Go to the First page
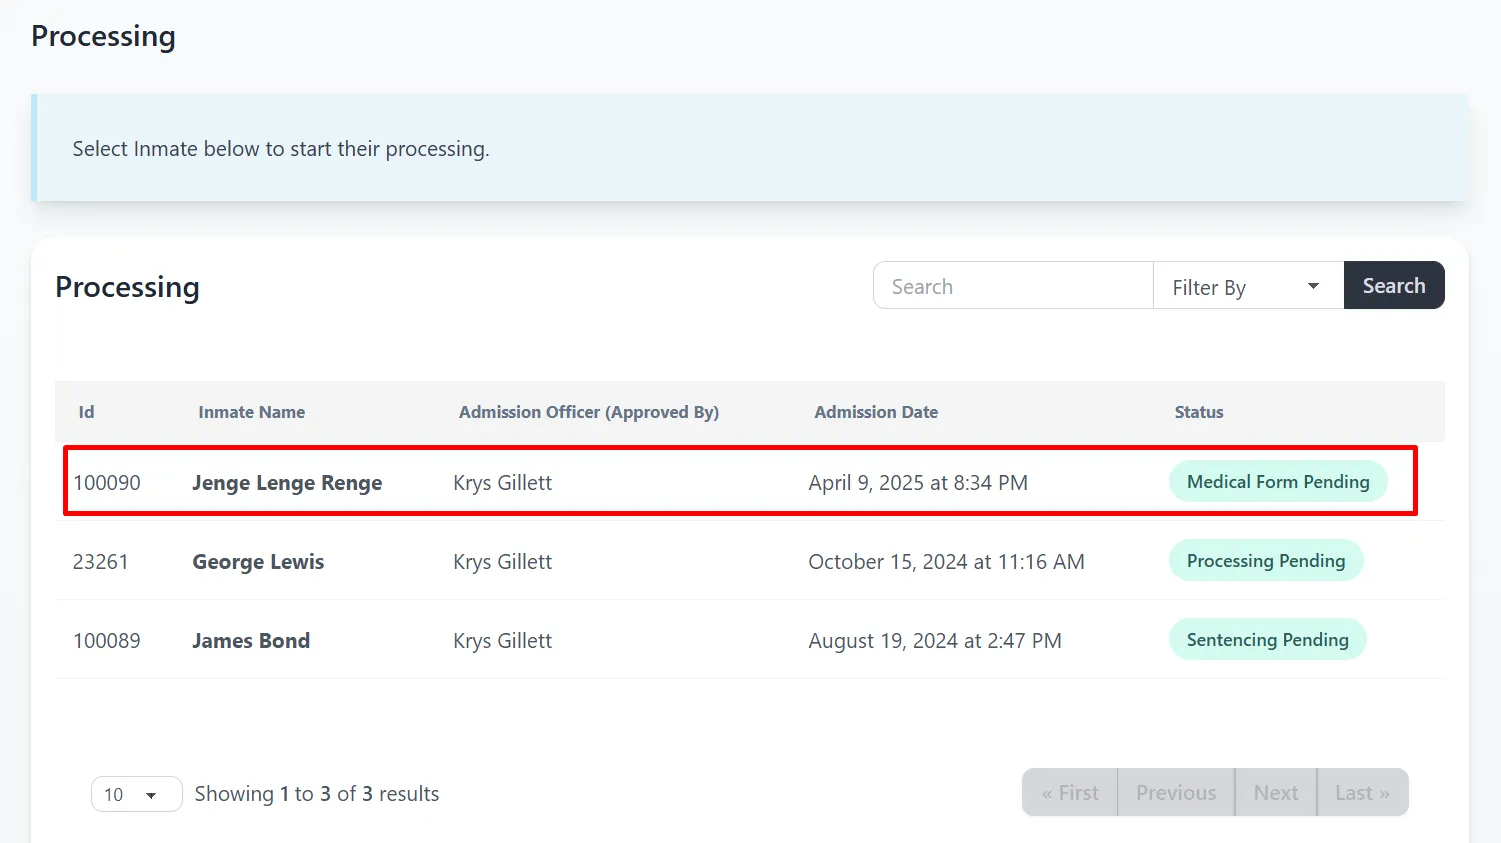Viewport: 1501px width, 843px height. pos(1069,793)
